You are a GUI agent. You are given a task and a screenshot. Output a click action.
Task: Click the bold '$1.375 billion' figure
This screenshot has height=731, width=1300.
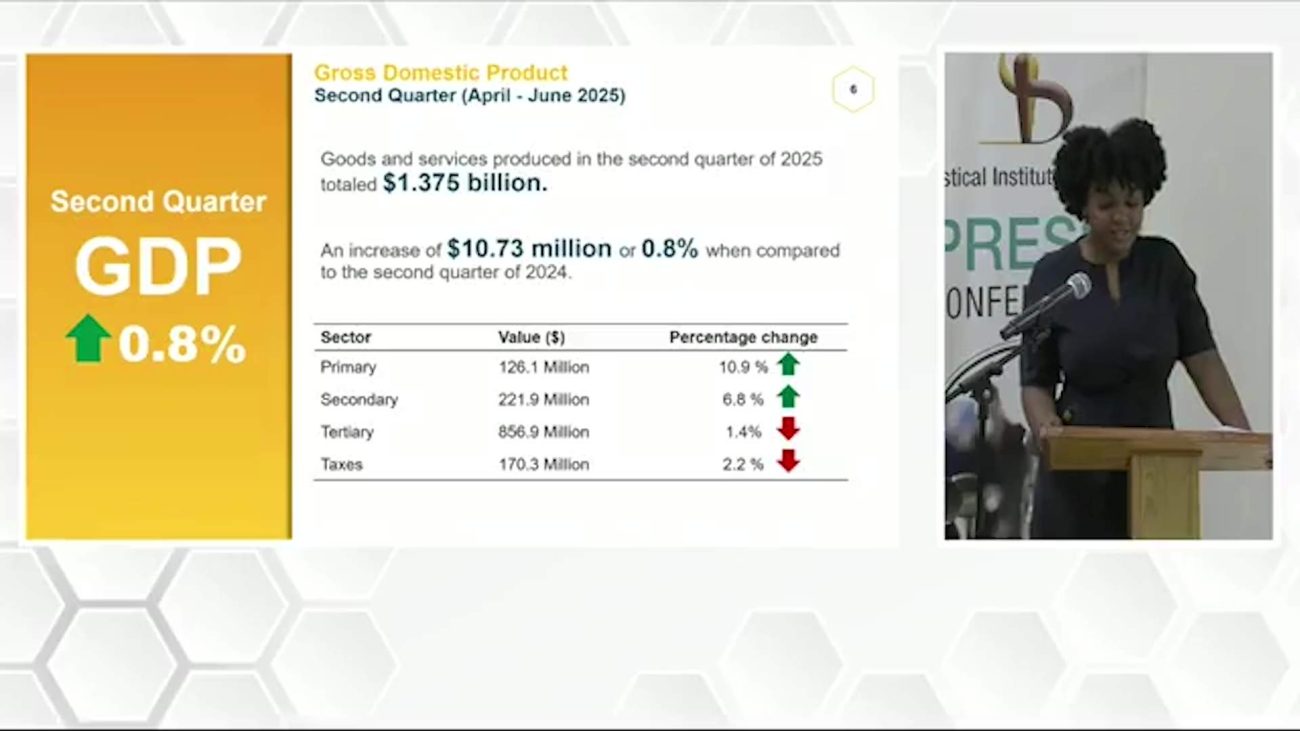tap(465, 184)
